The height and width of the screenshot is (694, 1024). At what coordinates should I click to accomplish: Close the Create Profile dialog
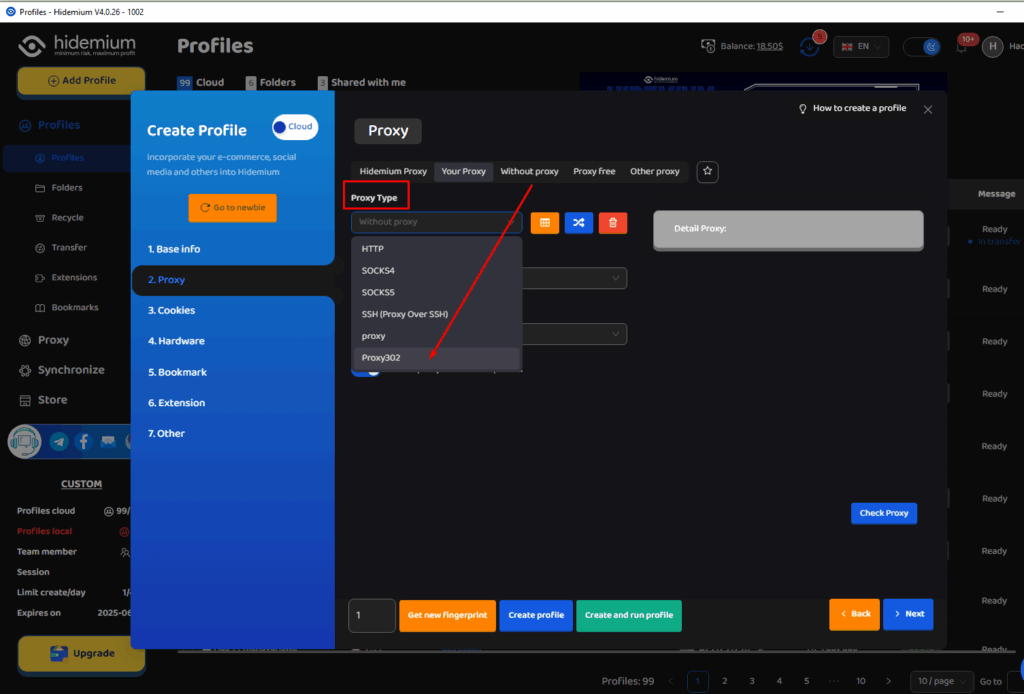click(x=928, y=110)
